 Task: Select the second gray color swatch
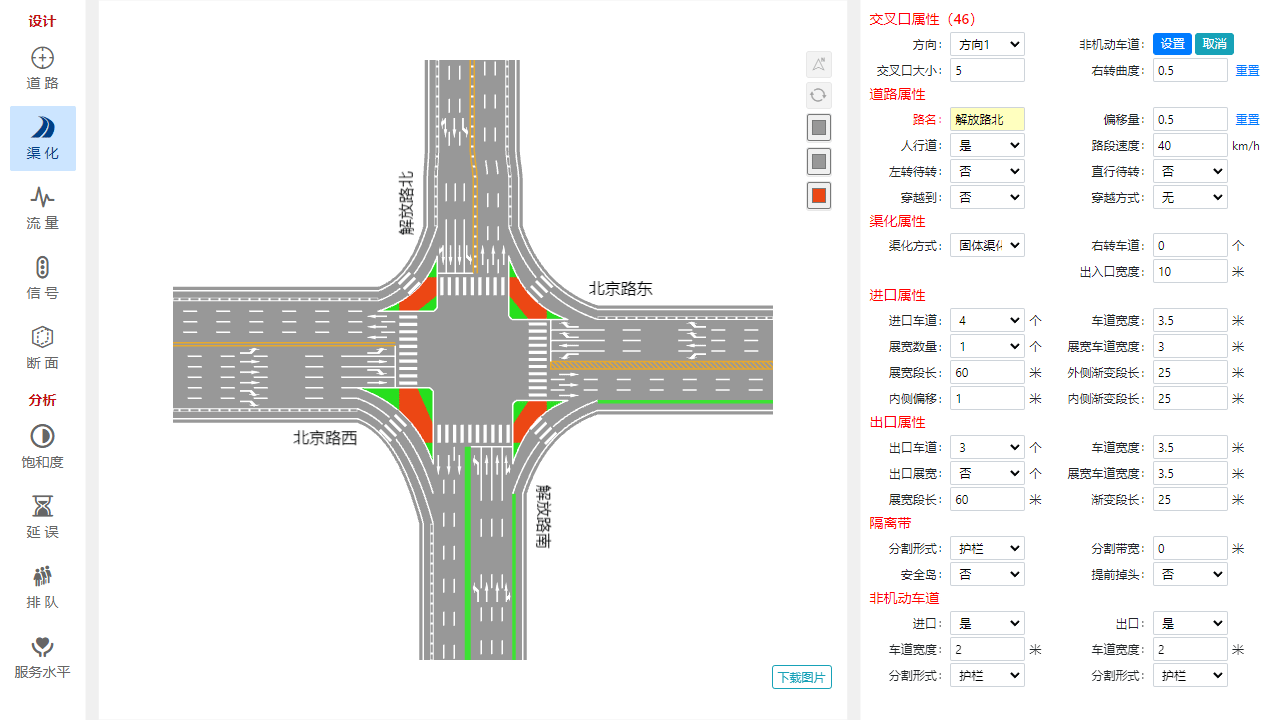[819, 161]
